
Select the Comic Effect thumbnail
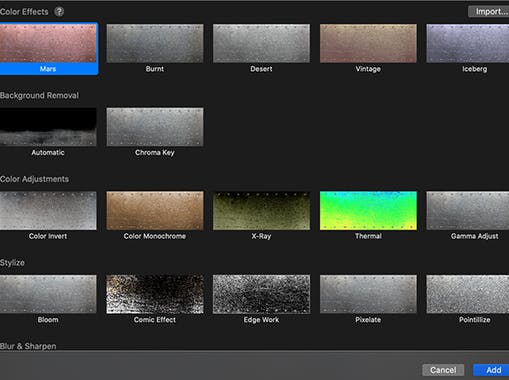(x=155, y=294)
